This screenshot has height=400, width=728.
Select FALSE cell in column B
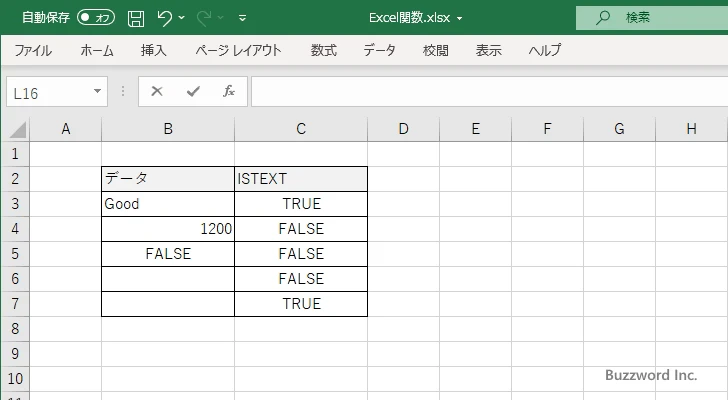tap(168, 254)
